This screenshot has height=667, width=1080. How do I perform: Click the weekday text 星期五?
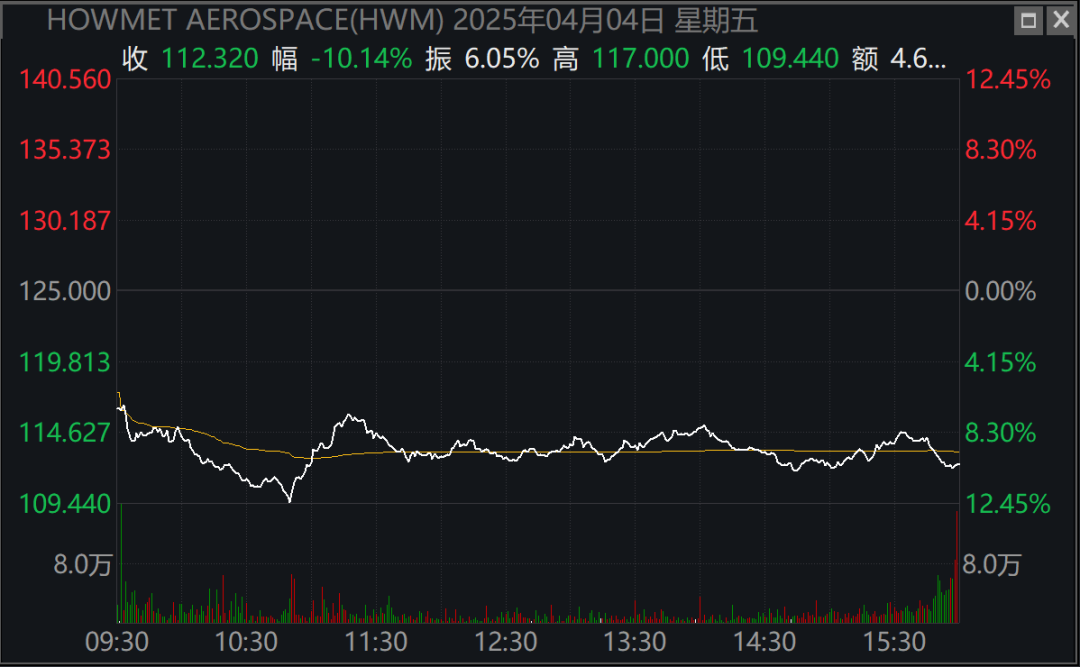pyautogui.click(x=716, y=21)
